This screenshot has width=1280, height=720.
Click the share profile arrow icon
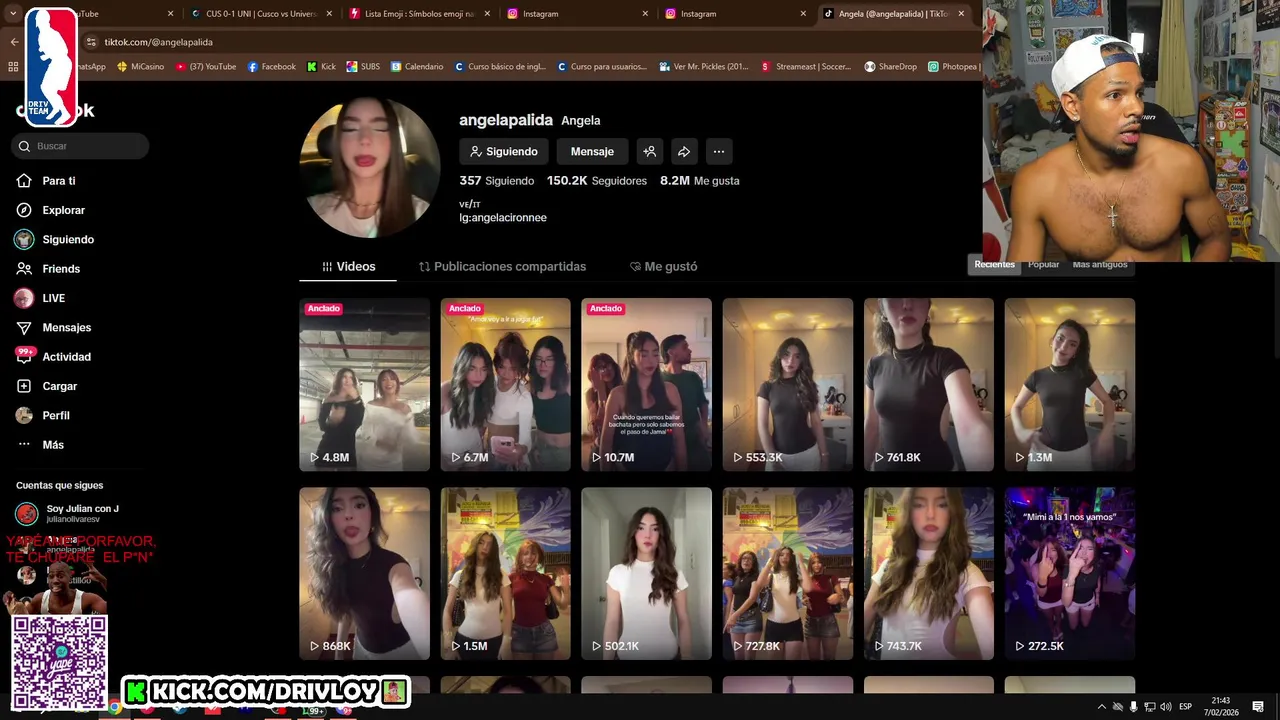click(x=684, y=152)
